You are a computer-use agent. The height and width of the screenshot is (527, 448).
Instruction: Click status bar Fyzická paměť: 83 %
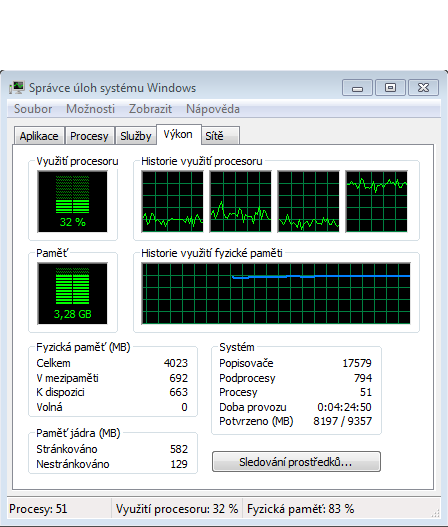tap(300, 509)
